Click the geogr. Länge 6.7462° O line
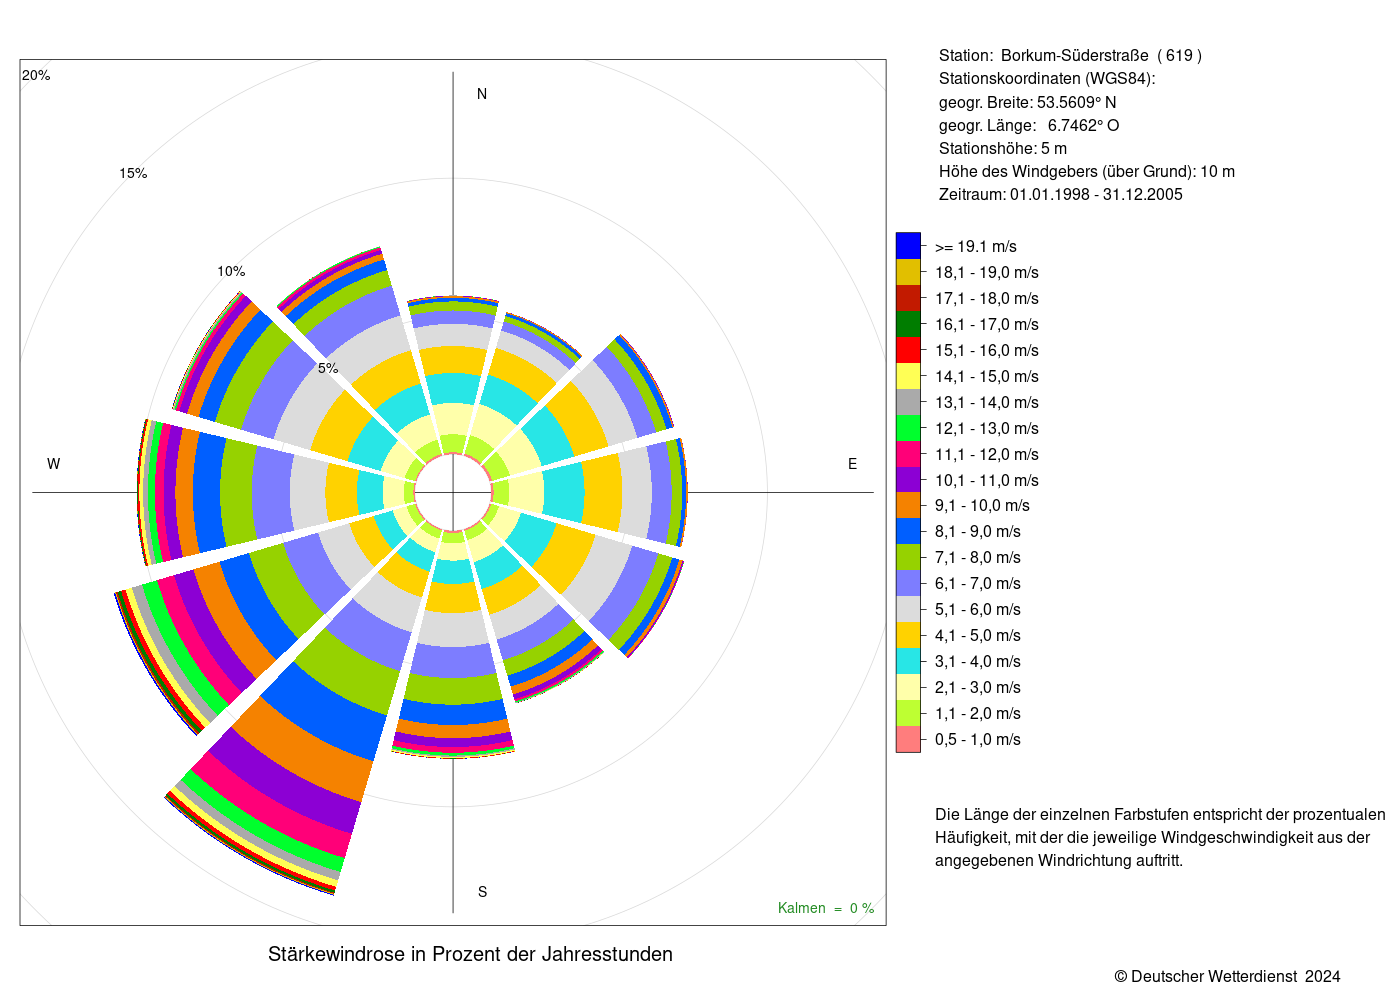 point(1029,125)
